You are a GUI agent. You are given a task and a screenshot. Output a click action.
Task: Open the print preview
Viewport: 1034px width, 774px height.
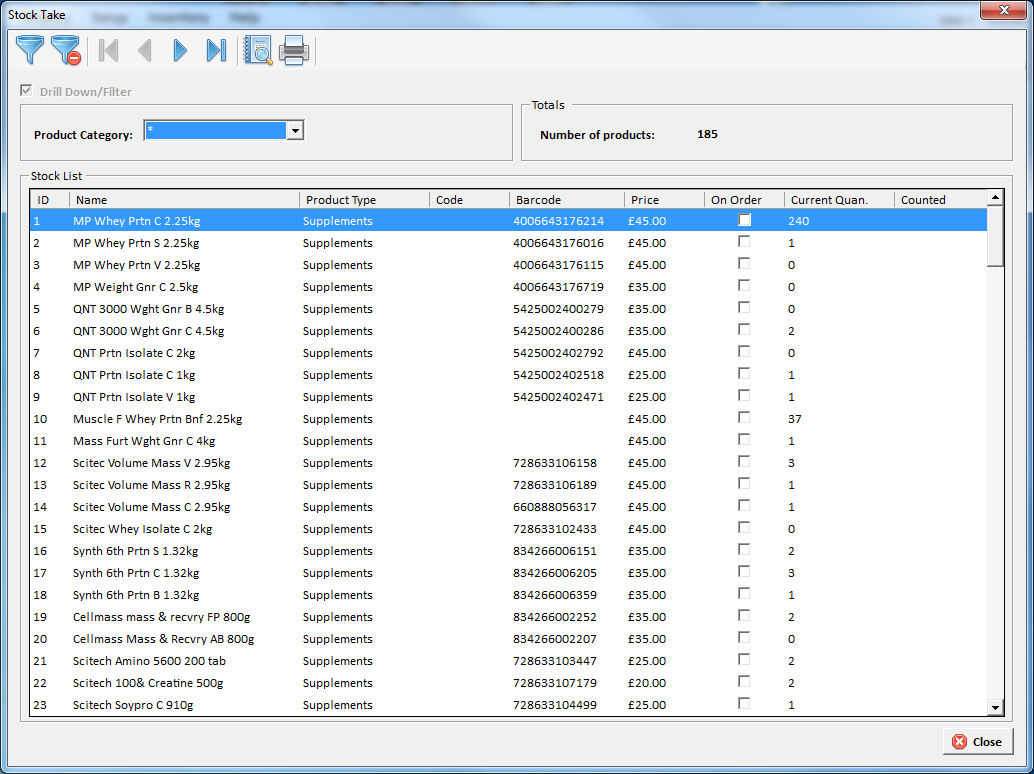(258, 50)
